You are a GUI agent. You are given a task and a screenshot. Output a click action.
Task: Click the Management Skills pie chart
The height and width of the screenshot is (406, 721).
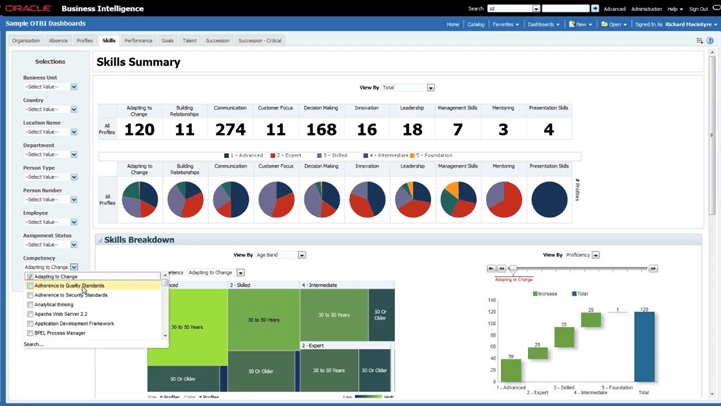(x=458, y=200)
